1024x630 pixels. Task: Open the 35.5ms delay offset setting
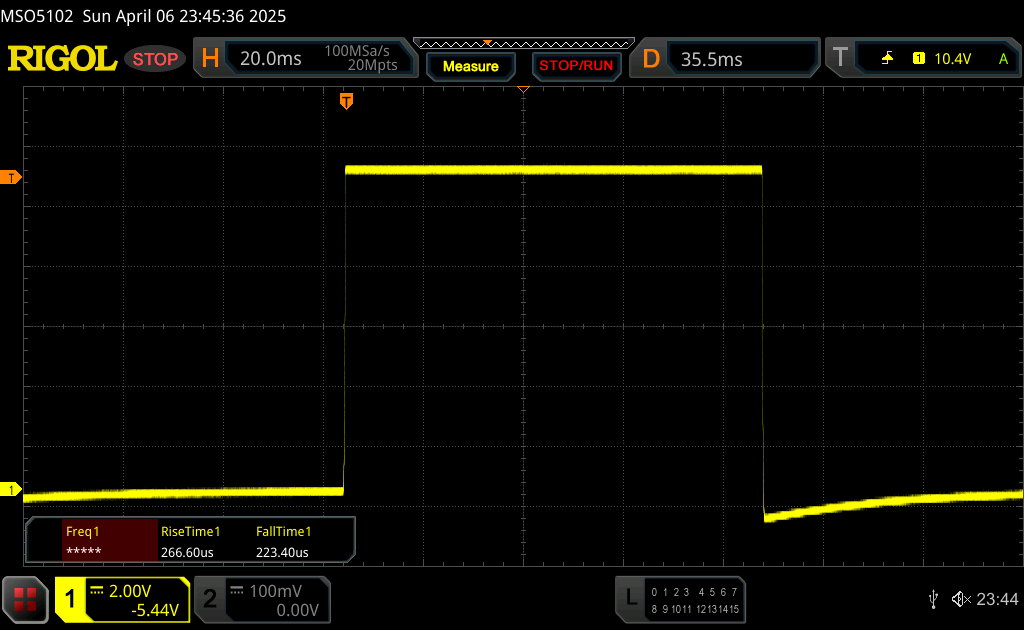point(712,59)
